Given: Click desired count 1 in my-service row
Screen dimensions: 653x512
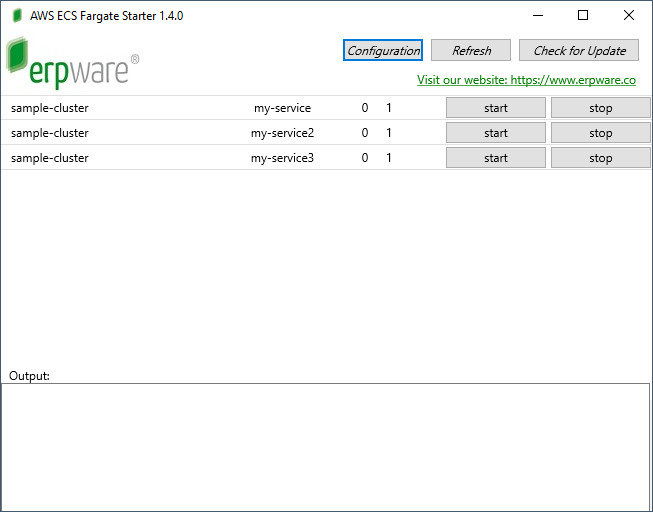Looking at the screenshot, I should coord(389,108).
